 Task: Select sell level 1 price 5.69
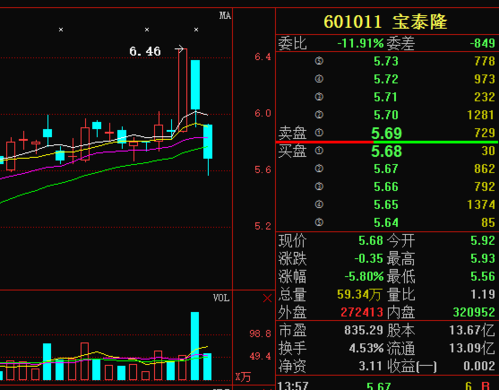[387, 133]
